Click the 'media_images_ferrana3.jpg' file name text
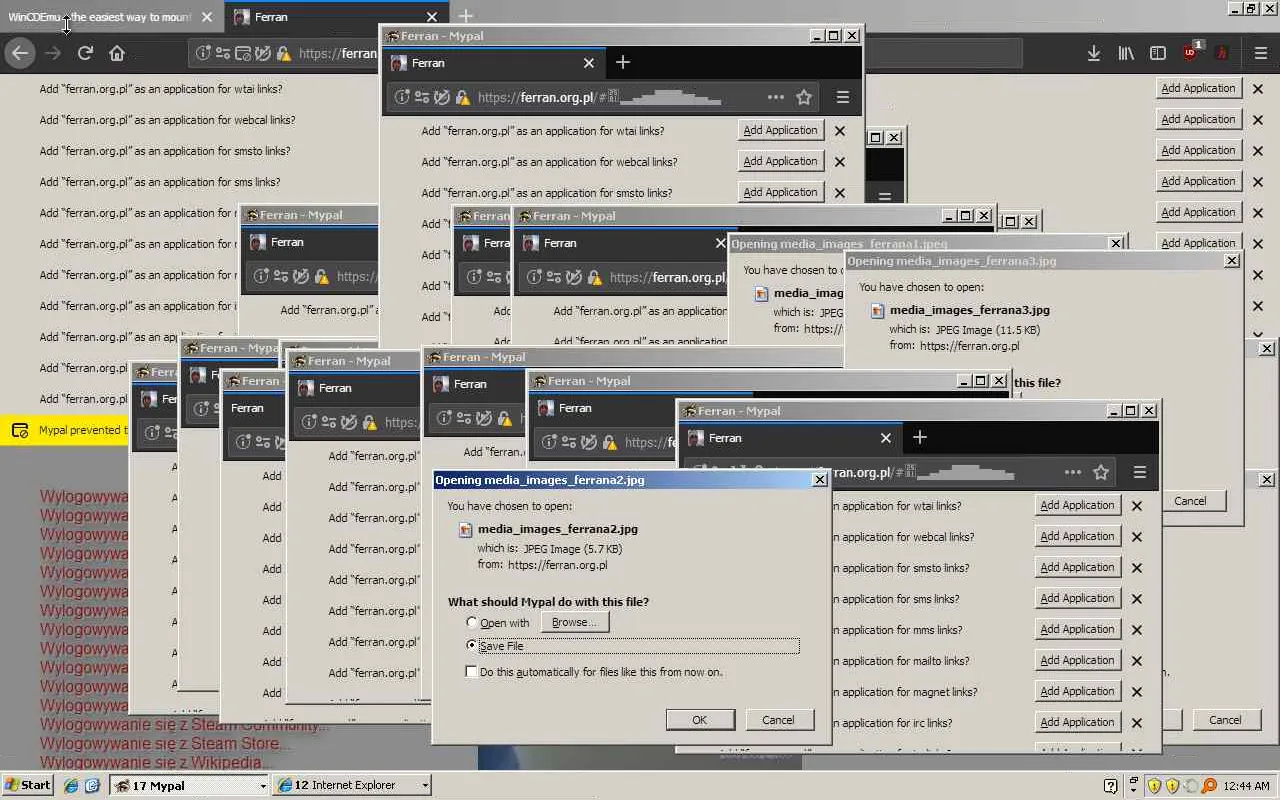Viewport: 1280px width, 800px height. 970,310
